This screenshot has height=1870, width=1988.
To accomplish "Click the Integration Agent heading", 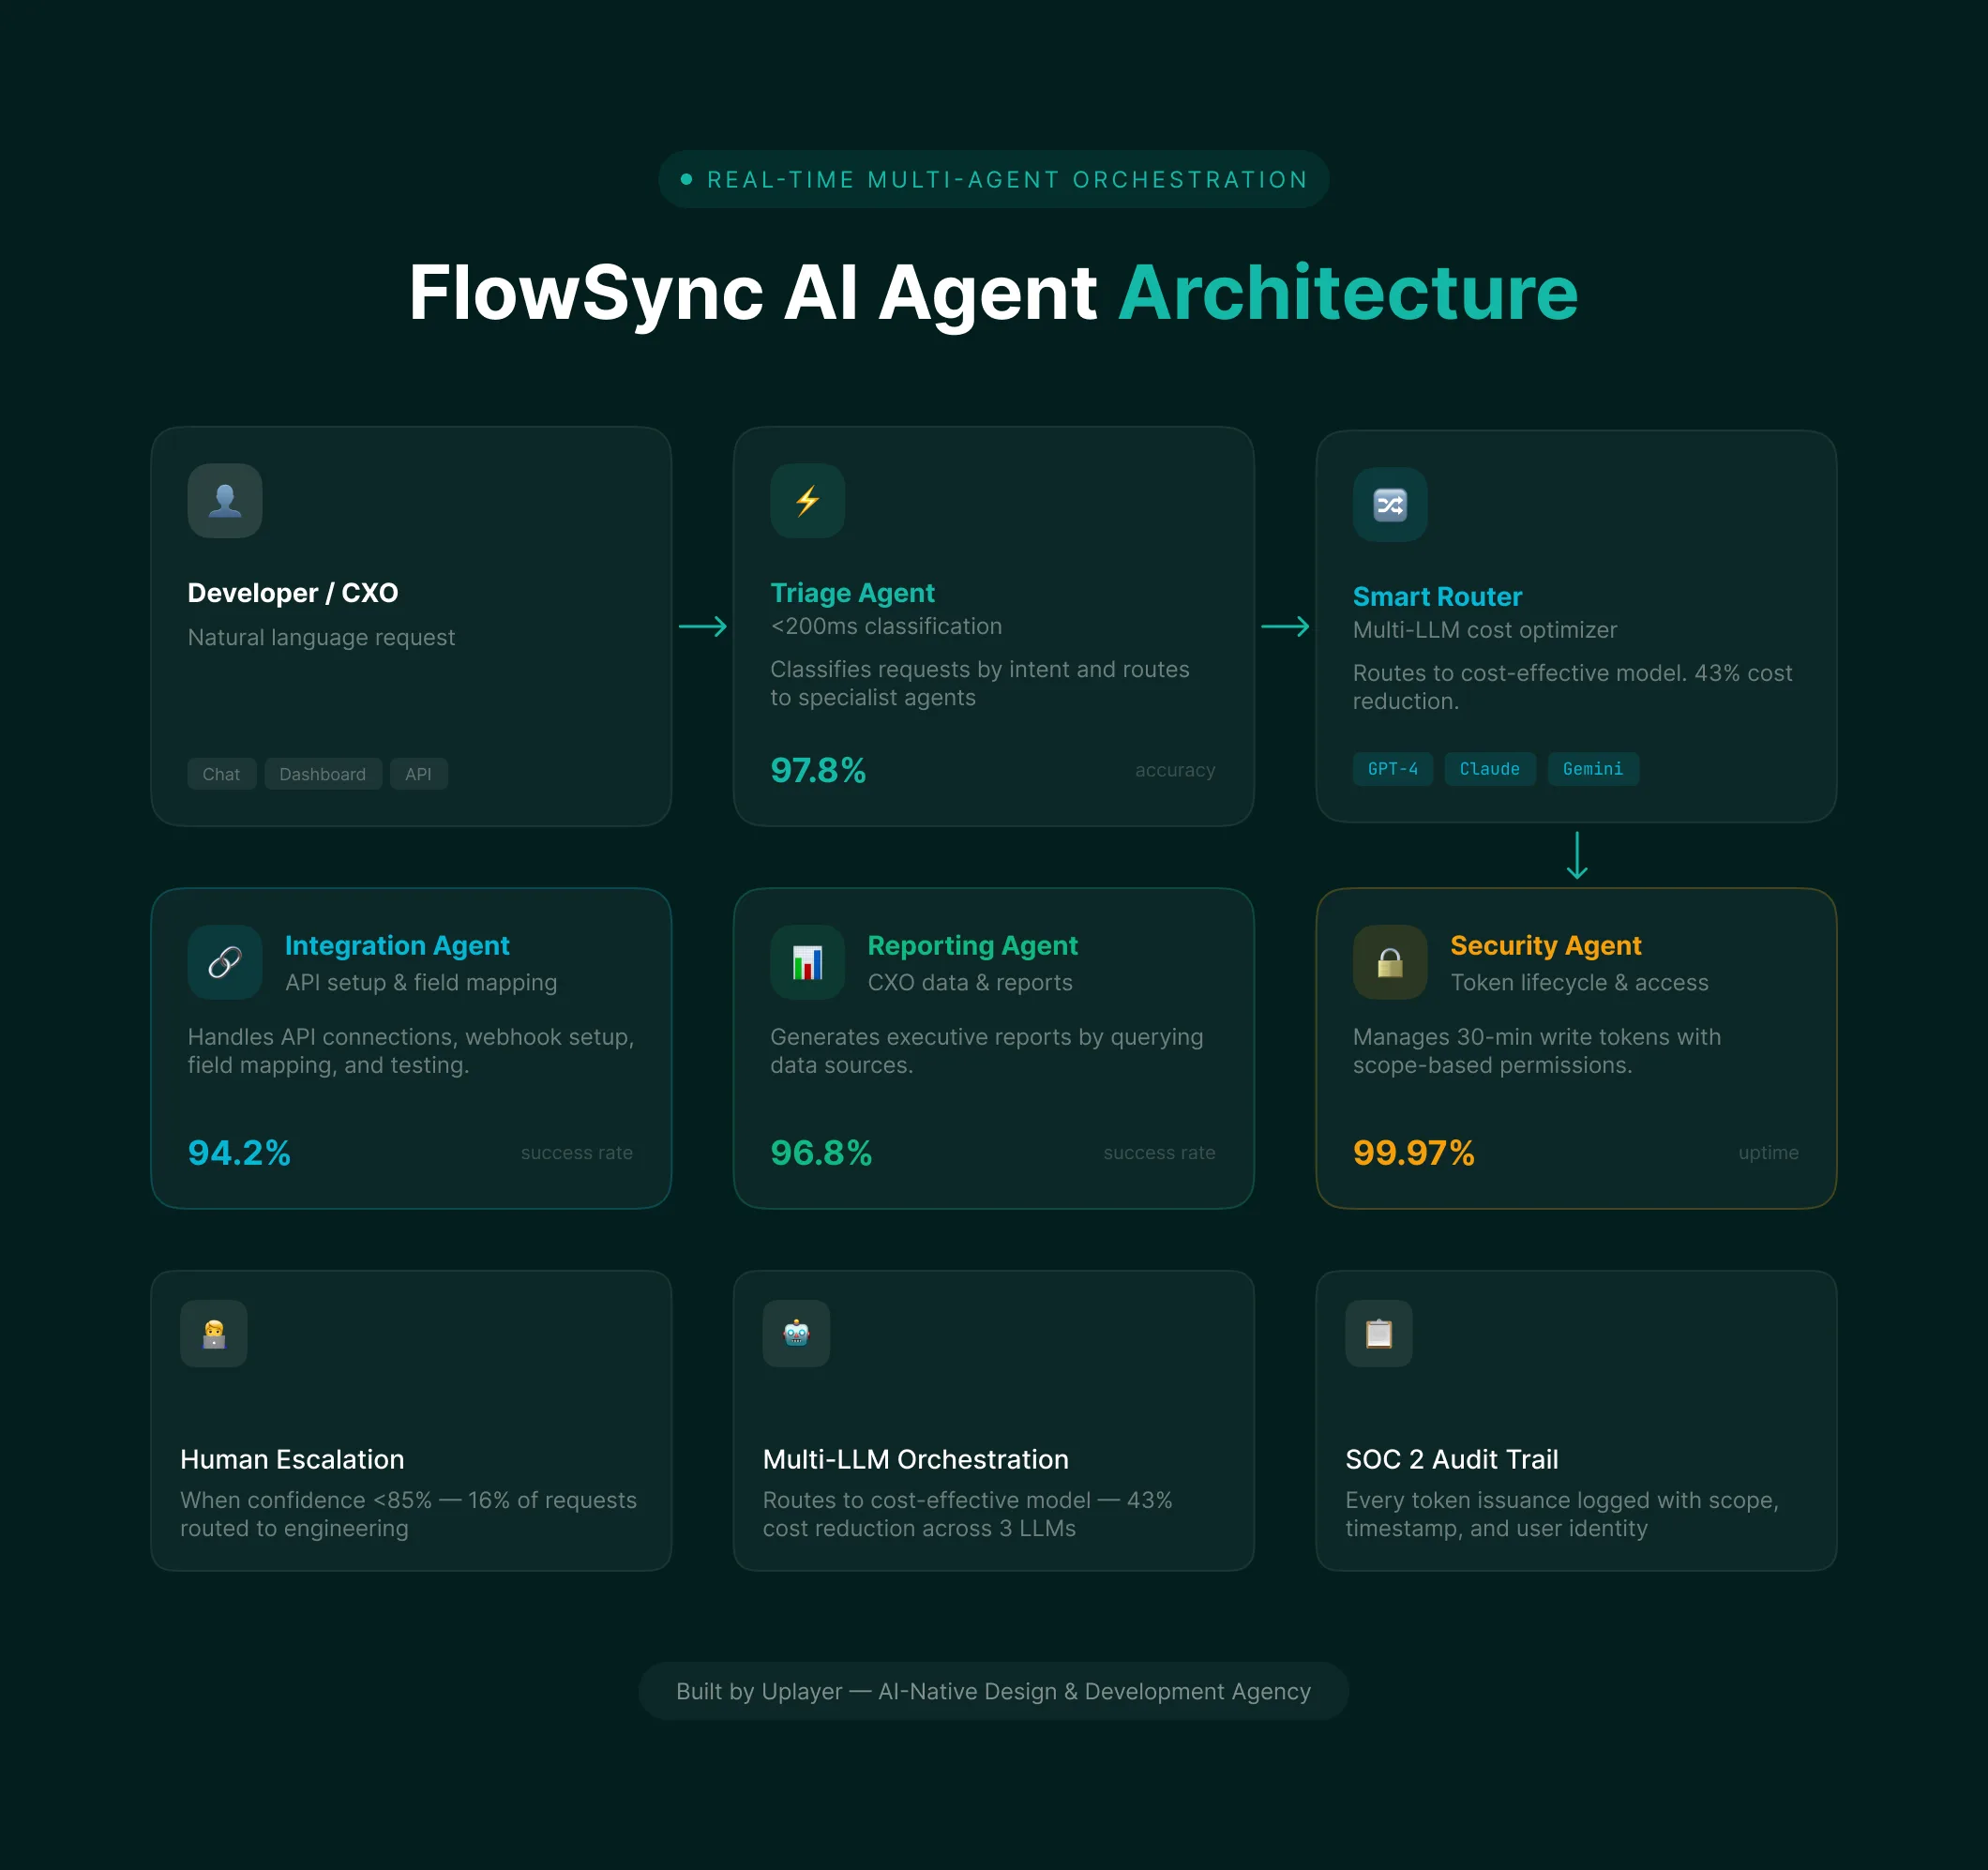I will tap(397, 945).
